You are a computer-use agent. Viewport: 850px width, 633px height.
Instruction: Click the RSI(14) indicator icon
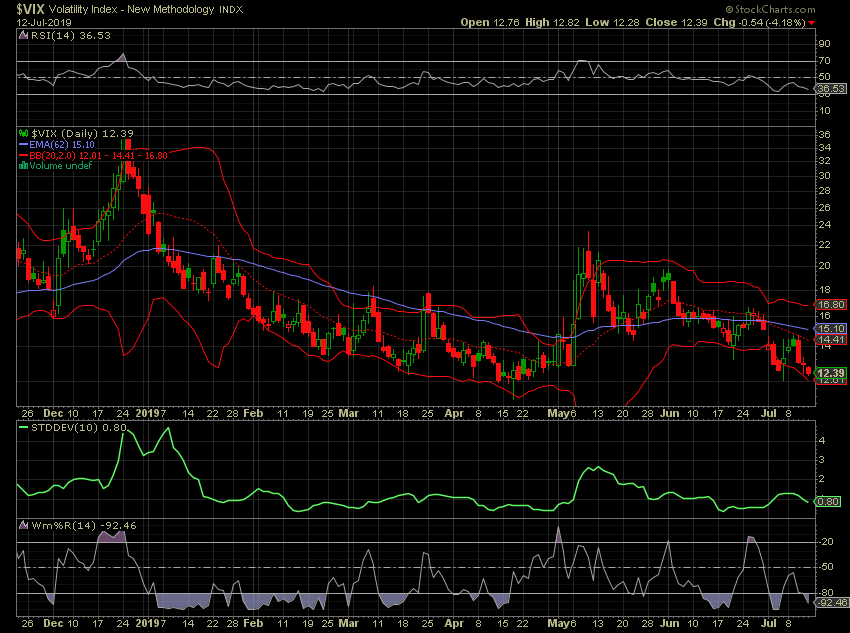coord(23,35)
